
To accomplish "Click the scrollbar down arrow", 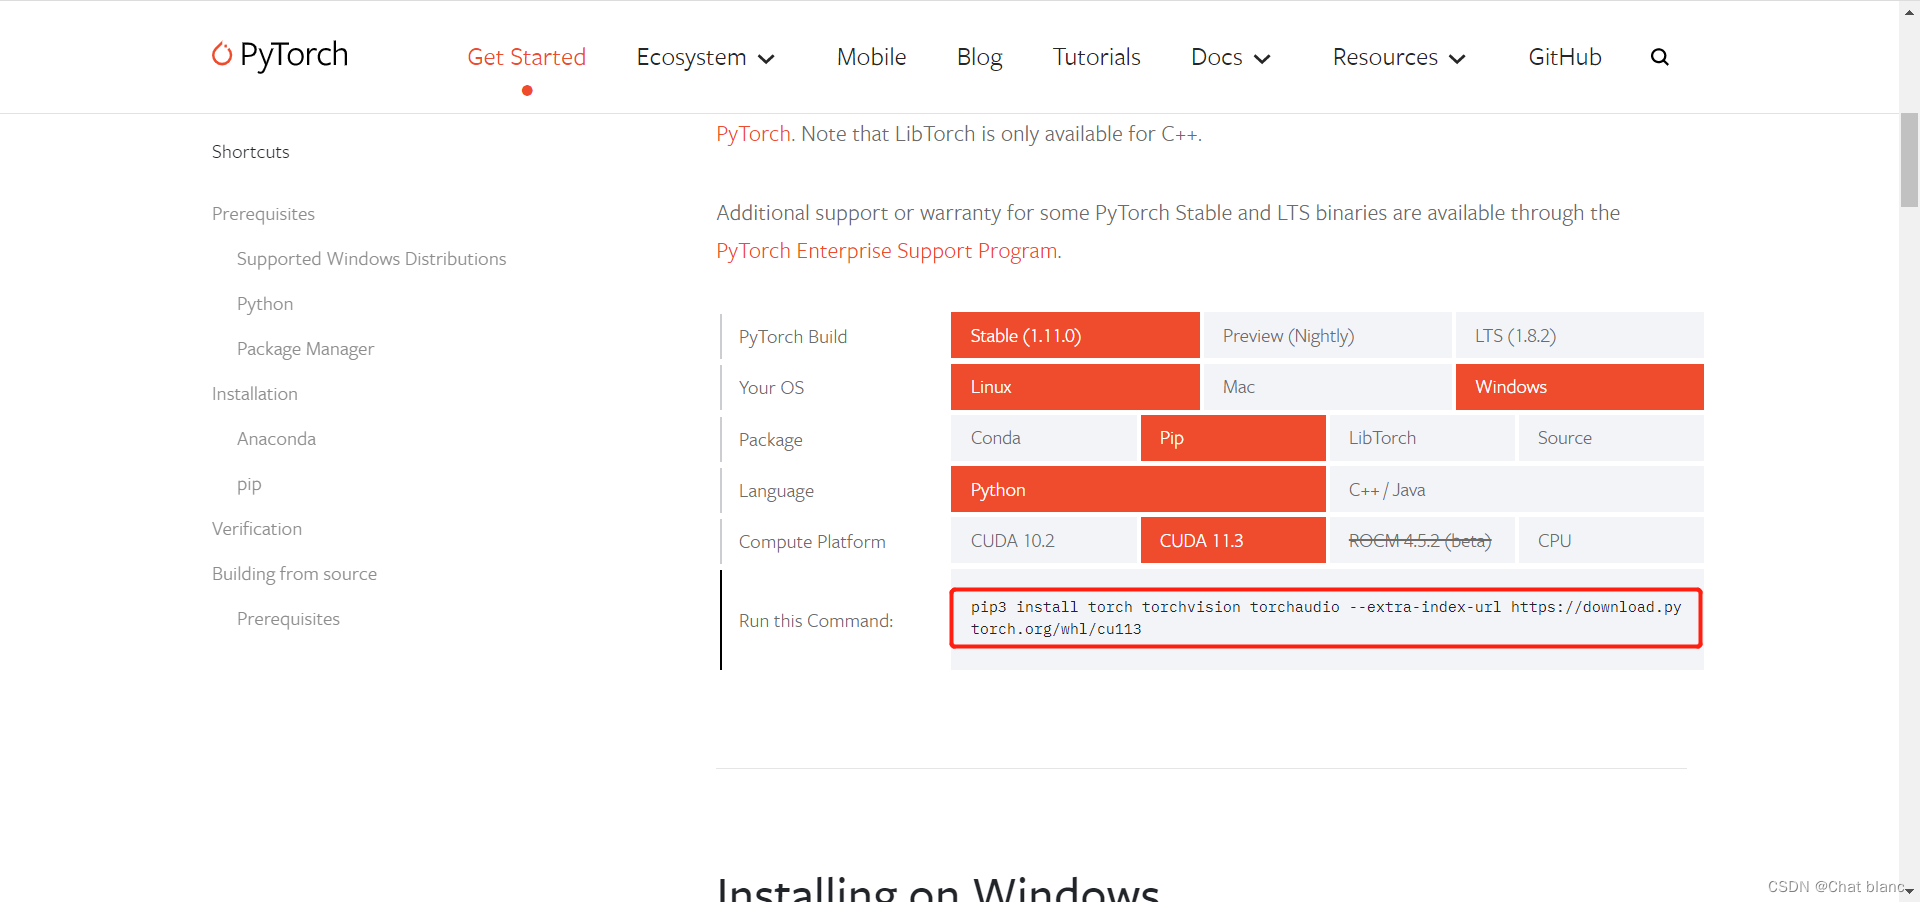I will (x=1909, y=891).
